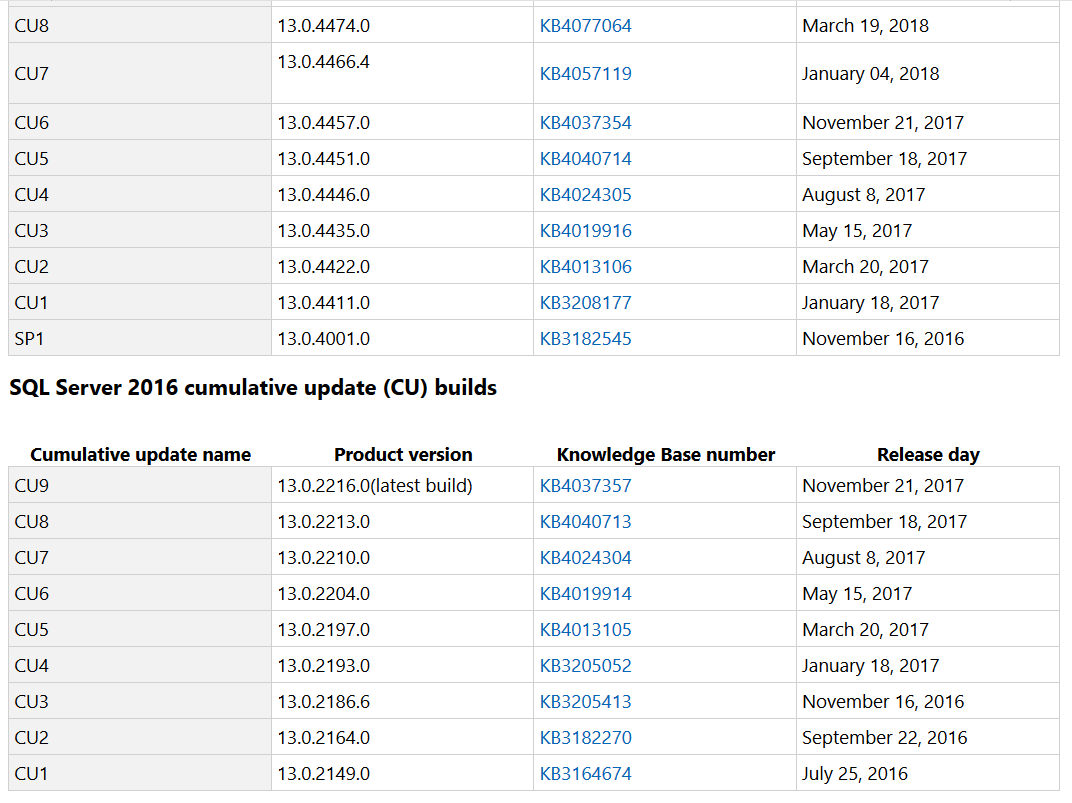1072x803 pixels.
Task: Click KB4019916 in the SP1 table
Action: pos(586,231)
